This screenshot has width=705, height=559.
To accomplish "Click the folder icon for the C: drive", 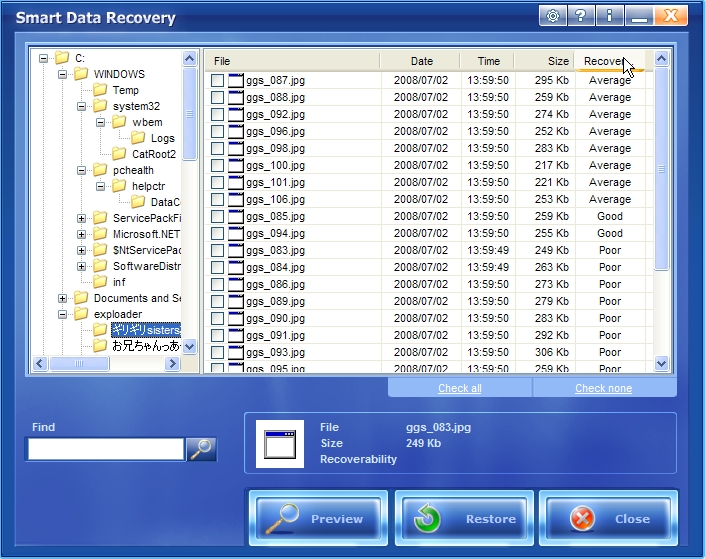I will point(62,58).
